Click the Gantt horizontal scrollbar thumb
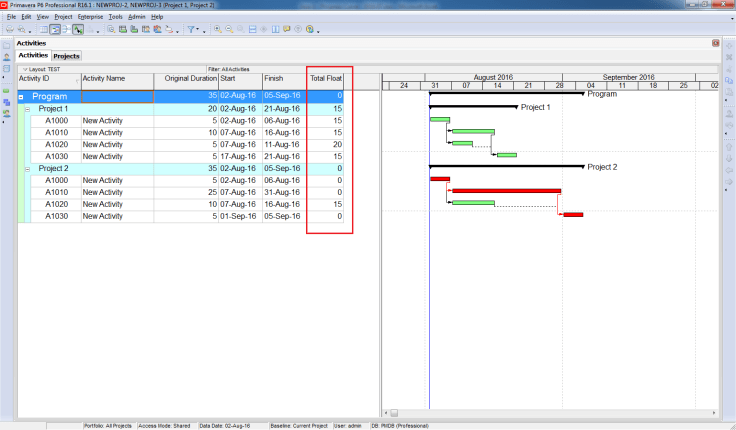Viewport: 736px width, 430px height. click(394, 413)
